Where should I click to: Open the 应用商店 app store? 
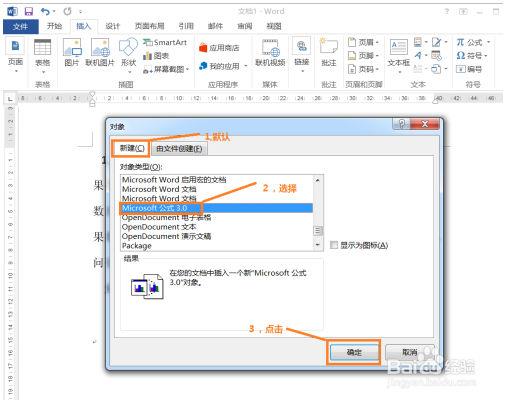[x=219, y=48]
